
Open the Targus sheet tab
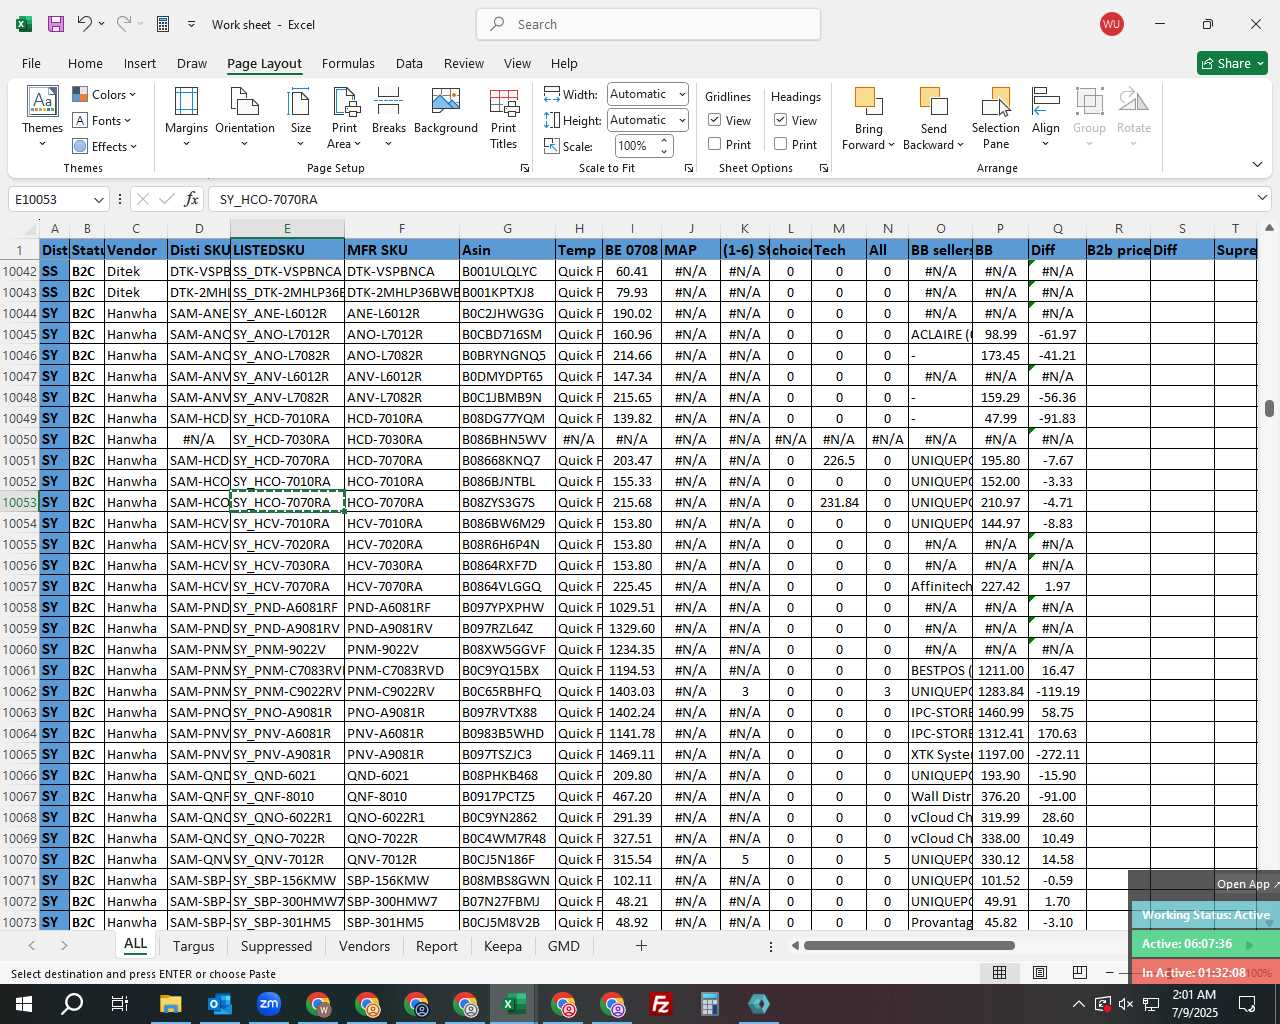193,946
